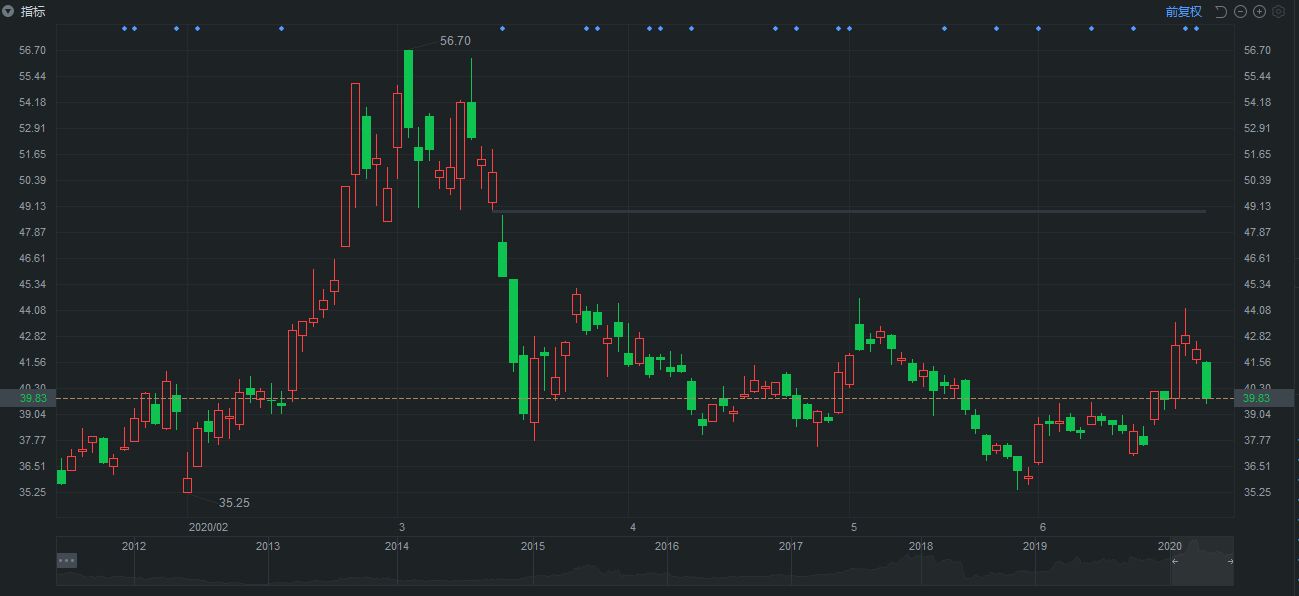The image size is (1299, 596).
Task: Click the 35.25 label on left price axis
Action: click(33, 492)
